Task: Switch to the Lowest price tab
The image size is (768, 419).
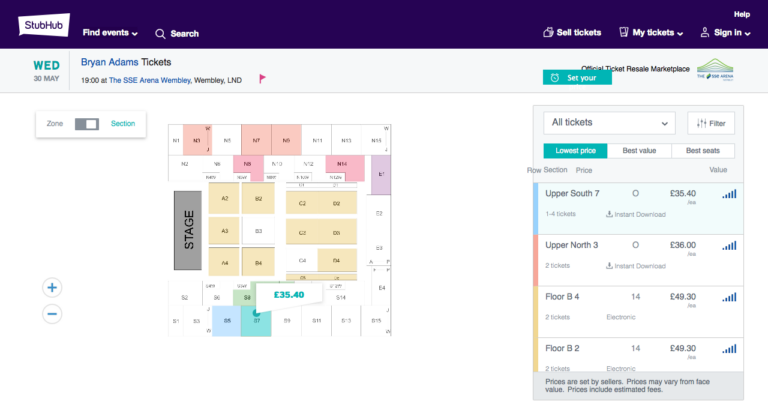Action: coord(576,151)
